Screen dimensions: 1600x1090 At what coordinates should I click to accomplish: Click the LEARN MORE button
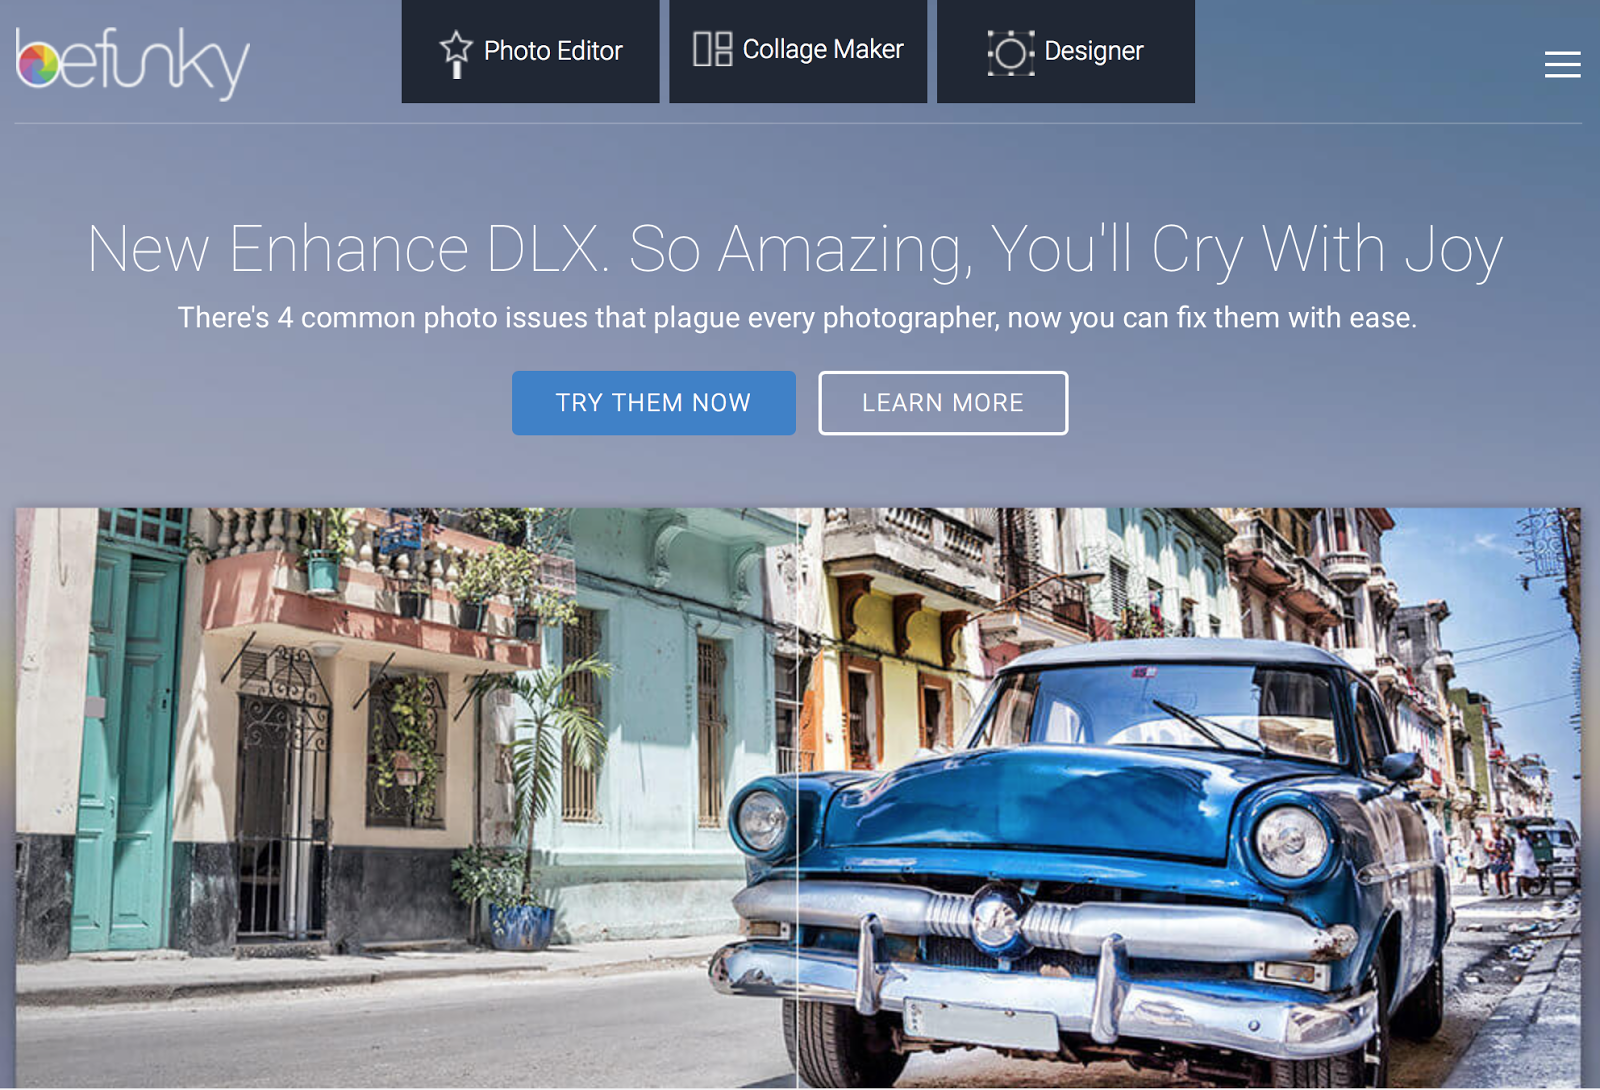click(x=943, y=403)
